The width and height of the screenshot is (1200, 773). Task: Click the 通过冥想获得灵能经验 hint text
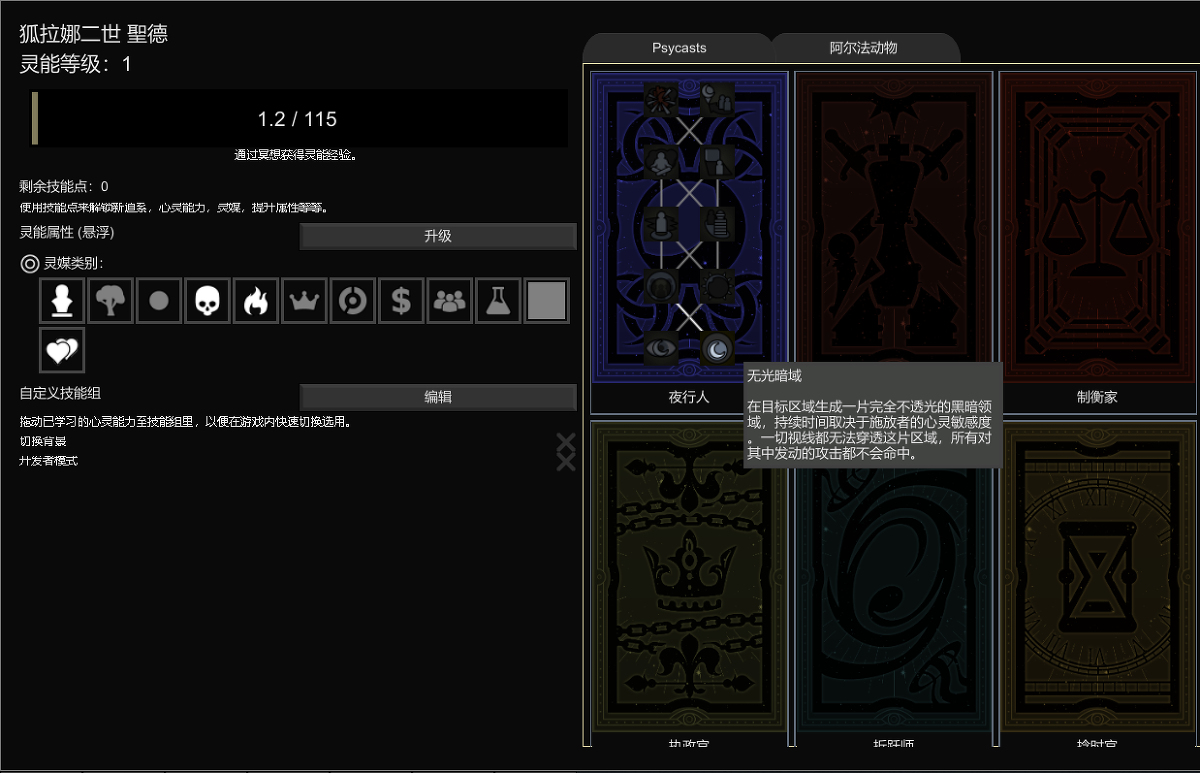[296, 155]
